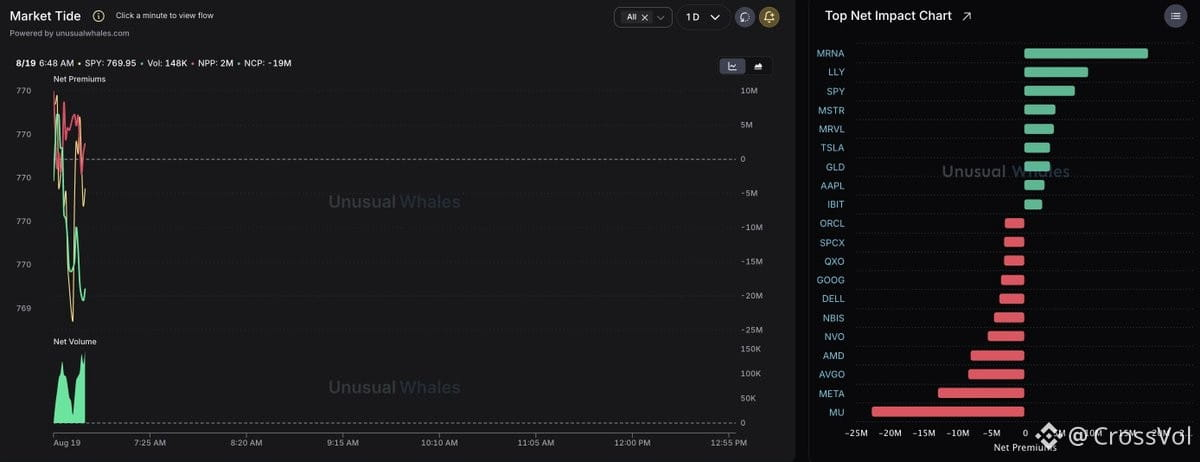Click the META ticker label
This screenshot has height=462, width=1200.
pyautogui.click(x=832, y=394)
